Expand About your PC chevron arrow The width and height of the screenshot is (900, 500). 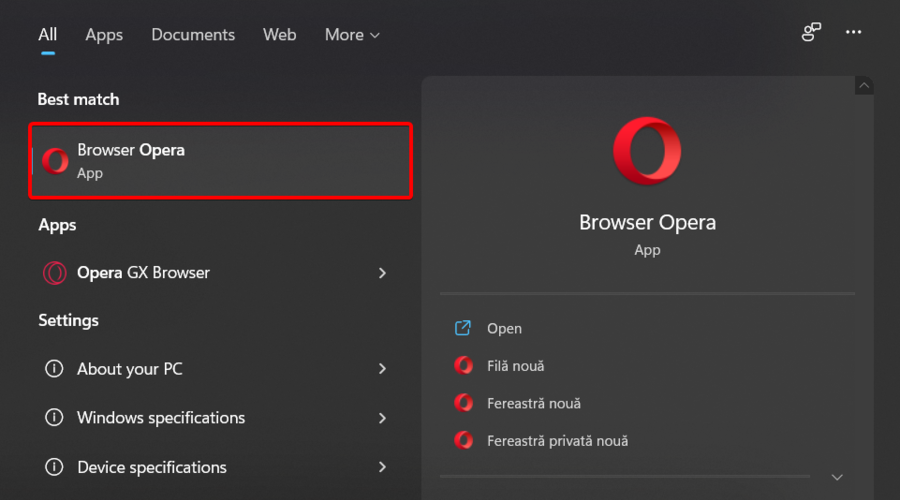click(382, 369)
